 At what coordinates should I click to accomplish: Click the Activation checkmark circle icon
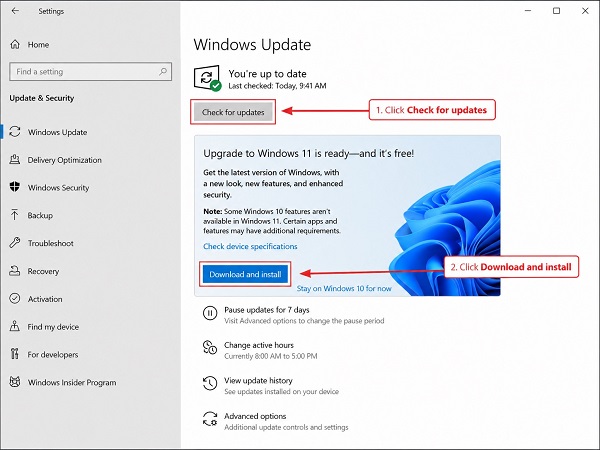point(15,298)
